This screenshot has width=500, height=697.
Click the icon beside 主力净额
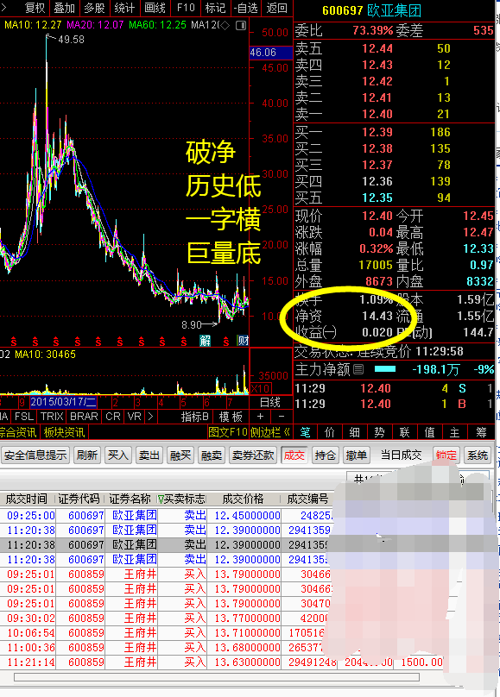pyautogui.click(x=358, y=369)
